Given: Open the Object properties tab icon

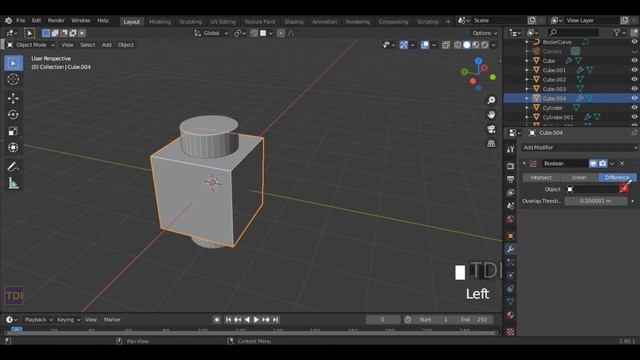Looking at the screenshot, I should 510,236.
